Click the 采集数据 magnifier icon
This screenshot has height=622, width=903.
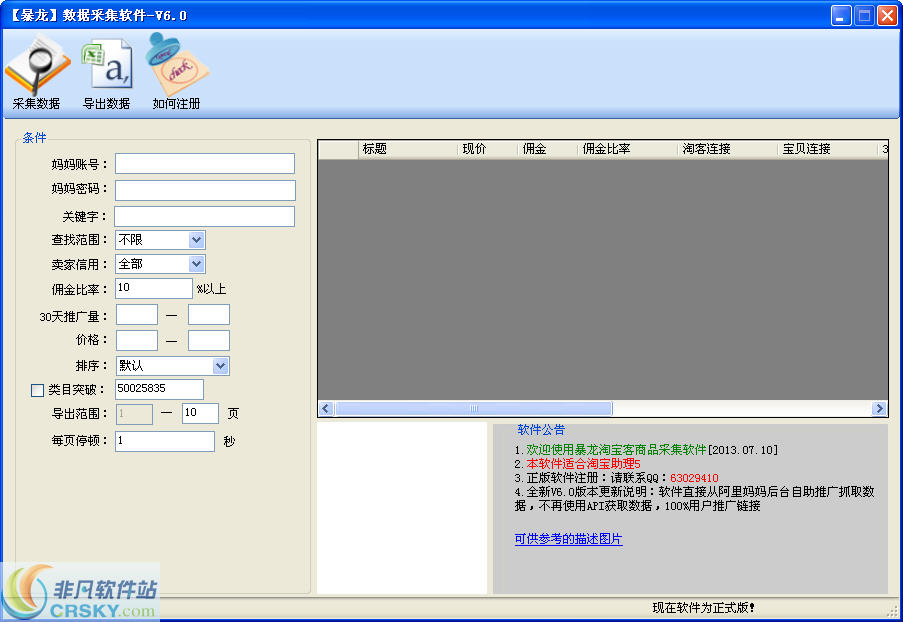[x=36, y=67]
